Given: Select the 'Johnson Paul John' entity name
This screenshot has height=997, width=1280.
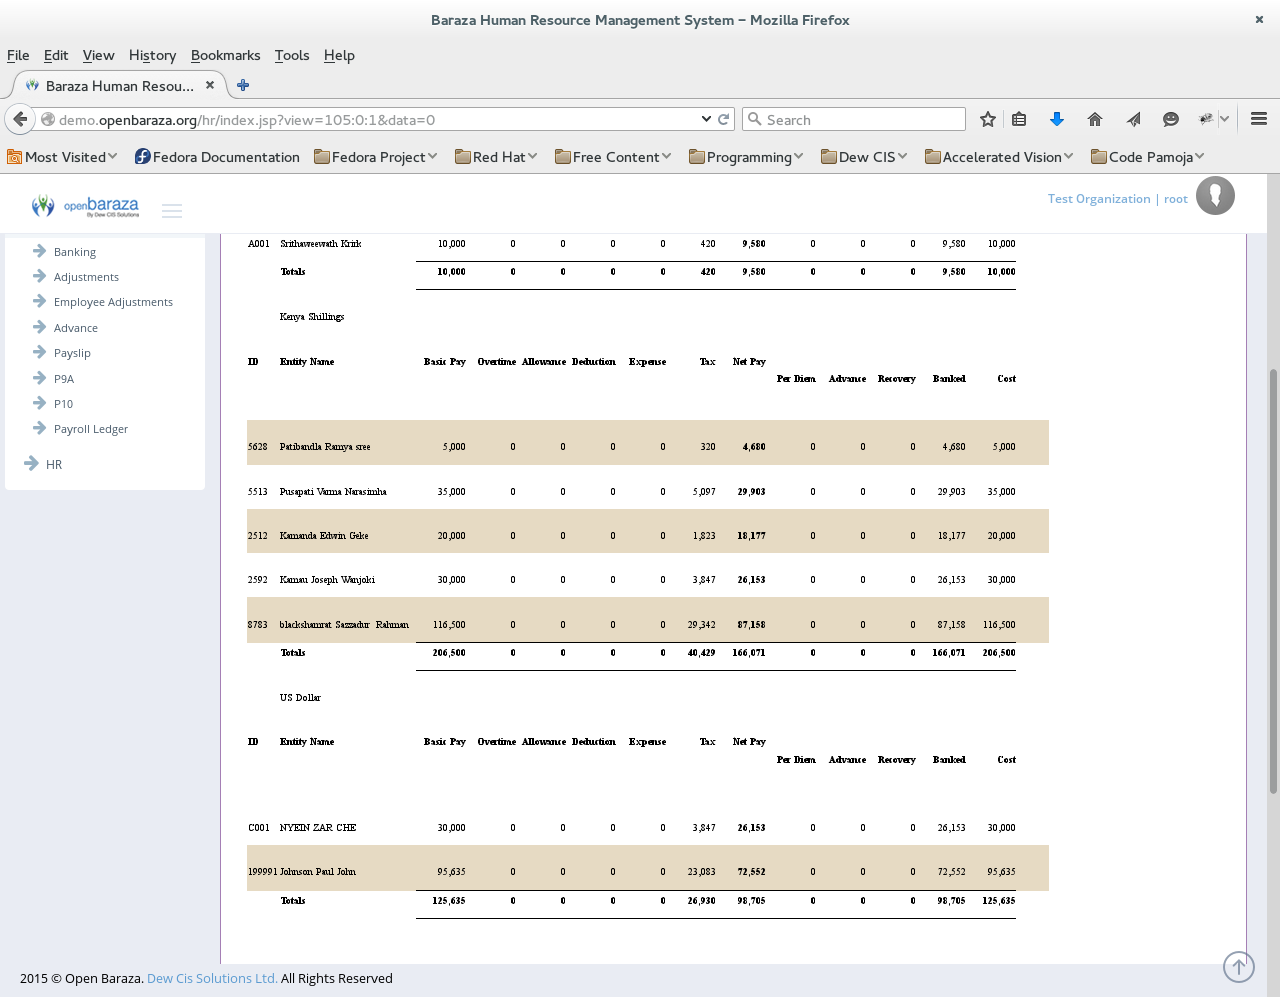Looking at the screenshot, I should 318,872.
